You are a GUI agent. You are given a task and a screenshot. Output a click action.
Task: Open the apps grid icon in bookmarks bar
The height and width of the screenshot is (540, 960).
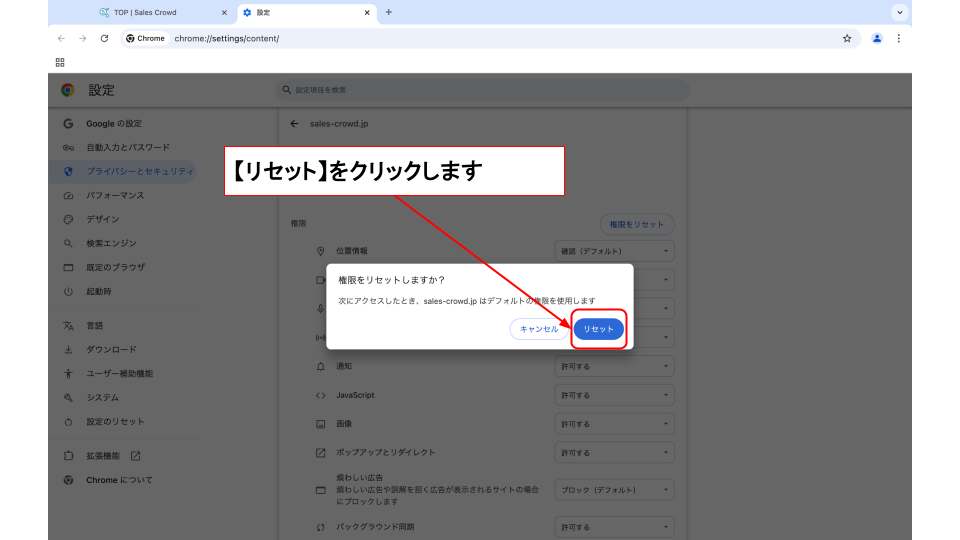60,62
